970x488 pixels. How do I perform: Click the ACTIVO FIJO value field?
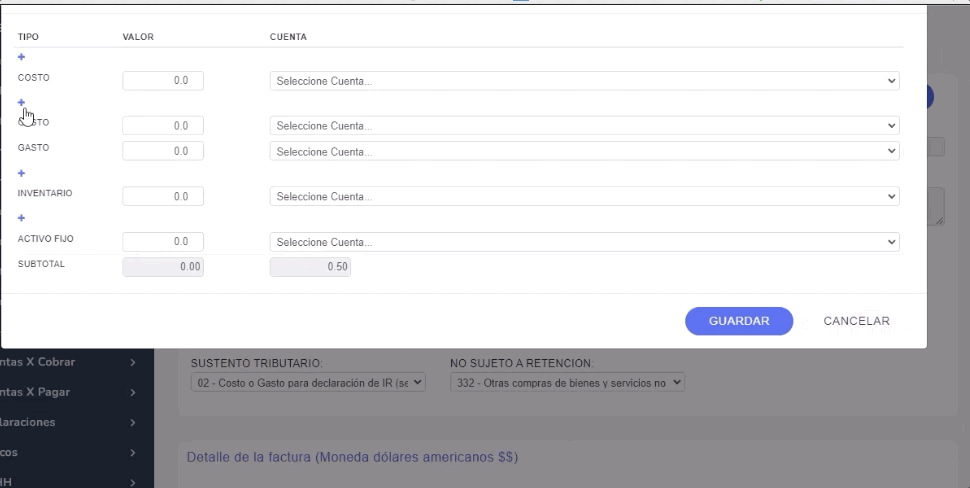(163, 242)
